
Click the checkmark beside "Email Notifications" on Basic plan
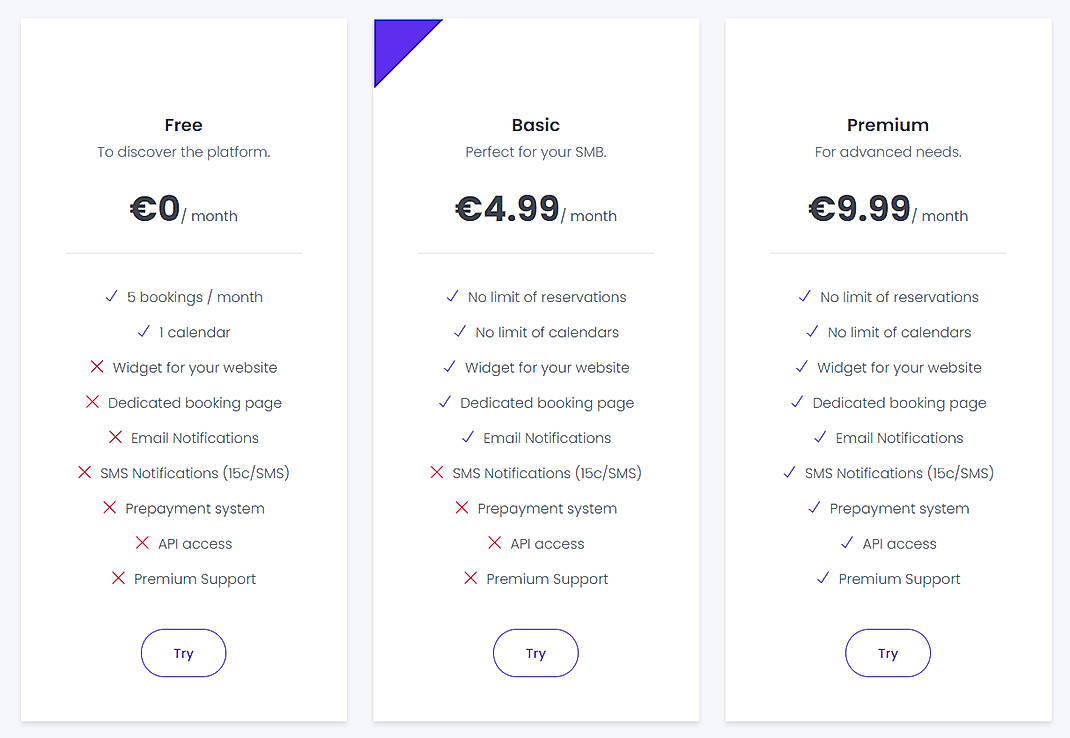(468, 437)
